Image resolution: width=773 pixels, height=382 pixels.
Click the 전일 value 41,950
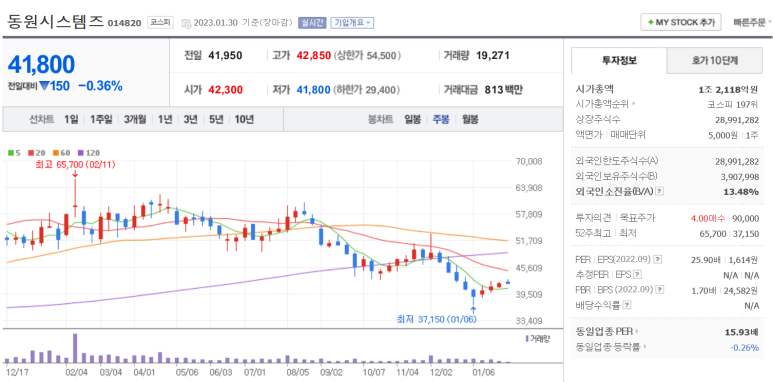(225, 56)
